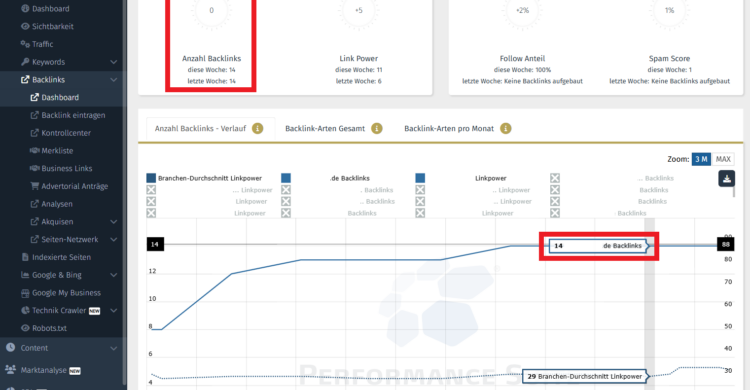Expand the Seiten-Netzwerk chevron
The image size is (750, 390).
(x=113, y=239)
